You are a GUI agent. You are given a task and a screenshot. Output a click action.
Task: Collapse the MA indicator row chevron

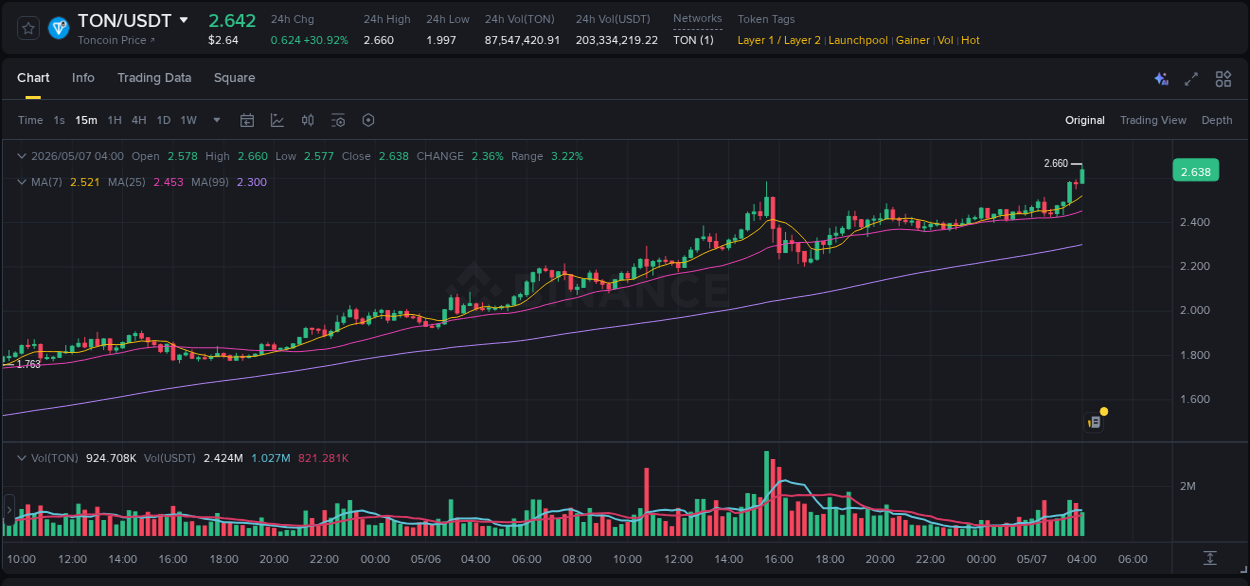tap(22, 182)
